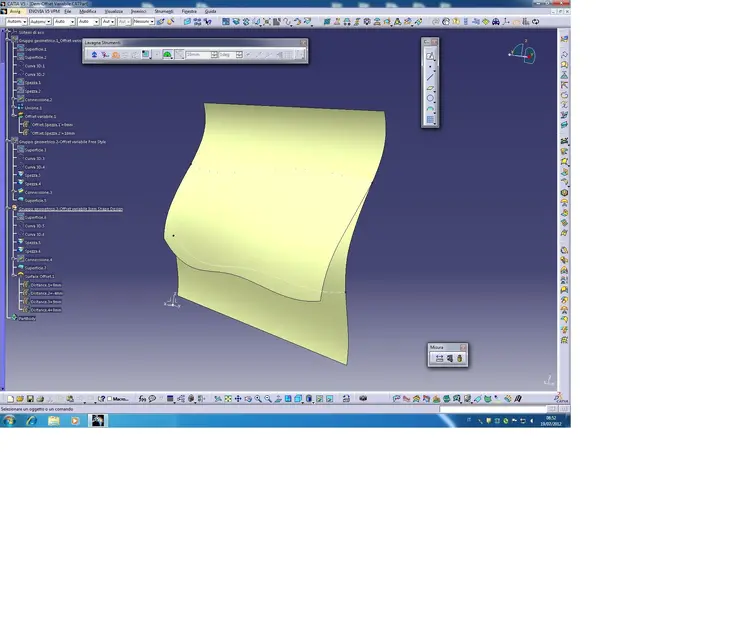Select the Superficie.1 surface icon in tree
732x640 pixels.
click(19, 49)
